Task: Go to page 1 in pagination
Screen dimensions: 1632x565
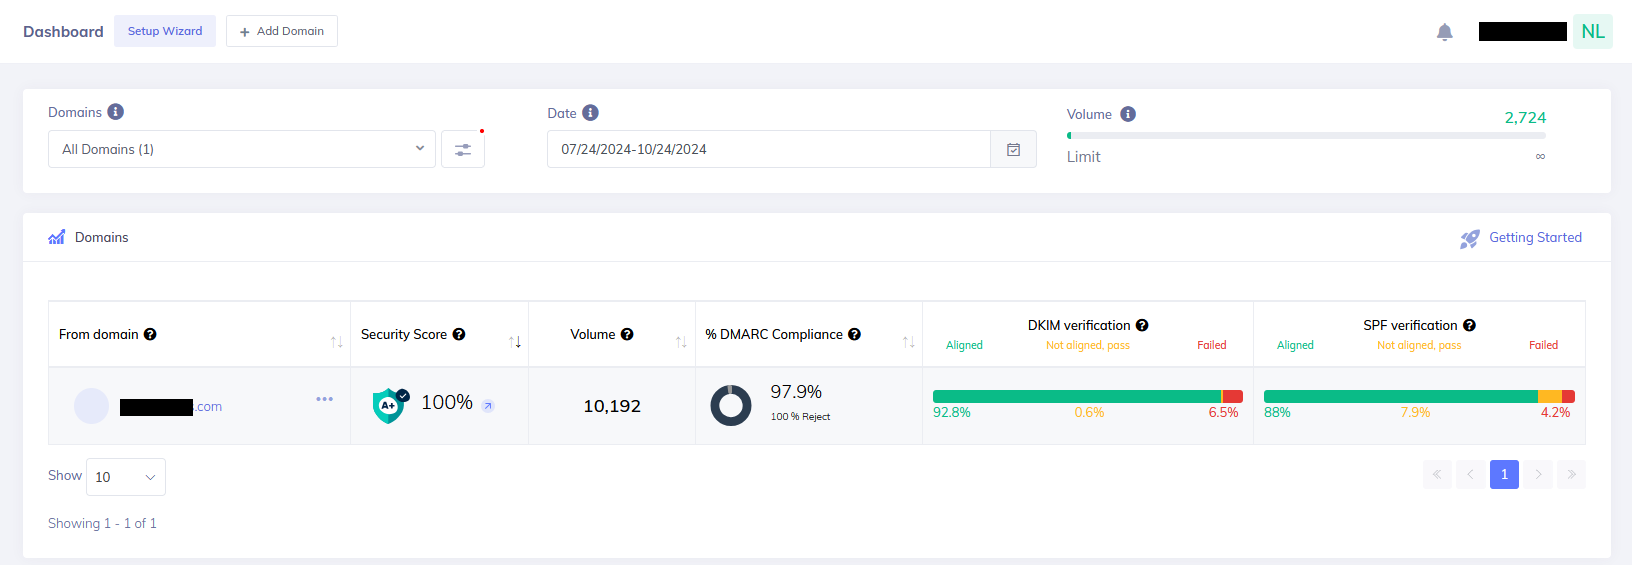Action: [x=1504, y=474]
